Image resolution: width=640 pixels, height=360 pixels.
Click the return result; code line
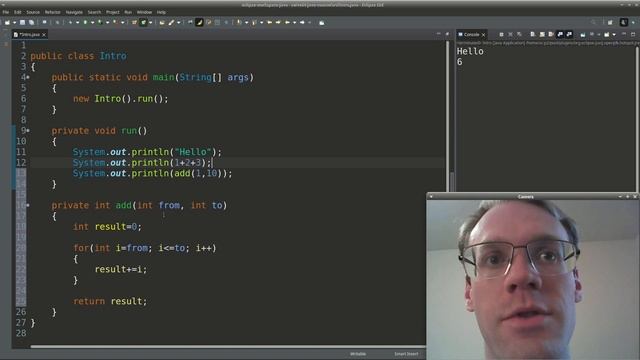tap(110, 301)
